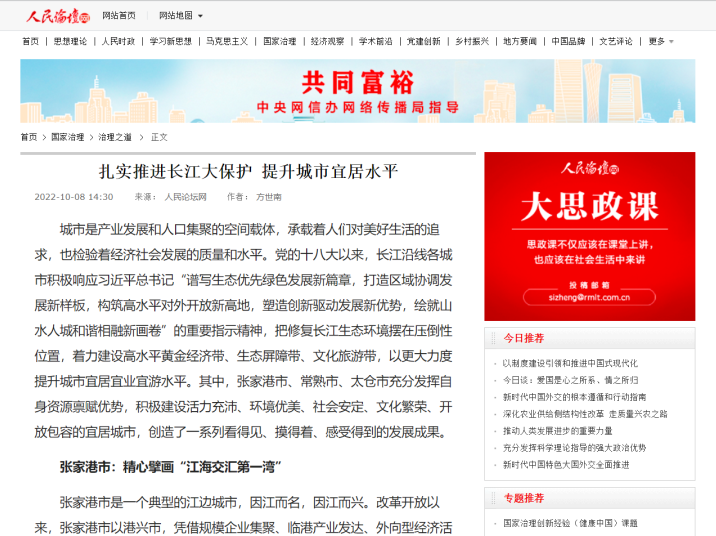Expand the 更多 navigation menu
This screenshot has width=716, height=536.
tap(661, 41)
